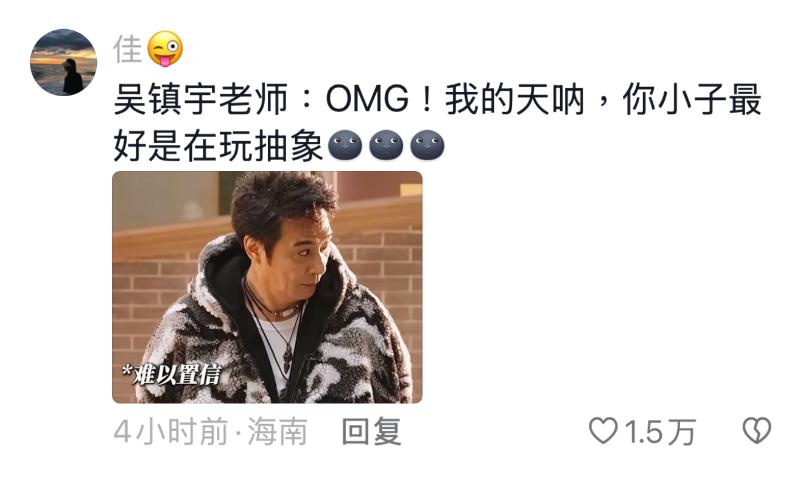Click the first new moon face emoji
This screenshot has height=482, width=800.
[345, 145]
